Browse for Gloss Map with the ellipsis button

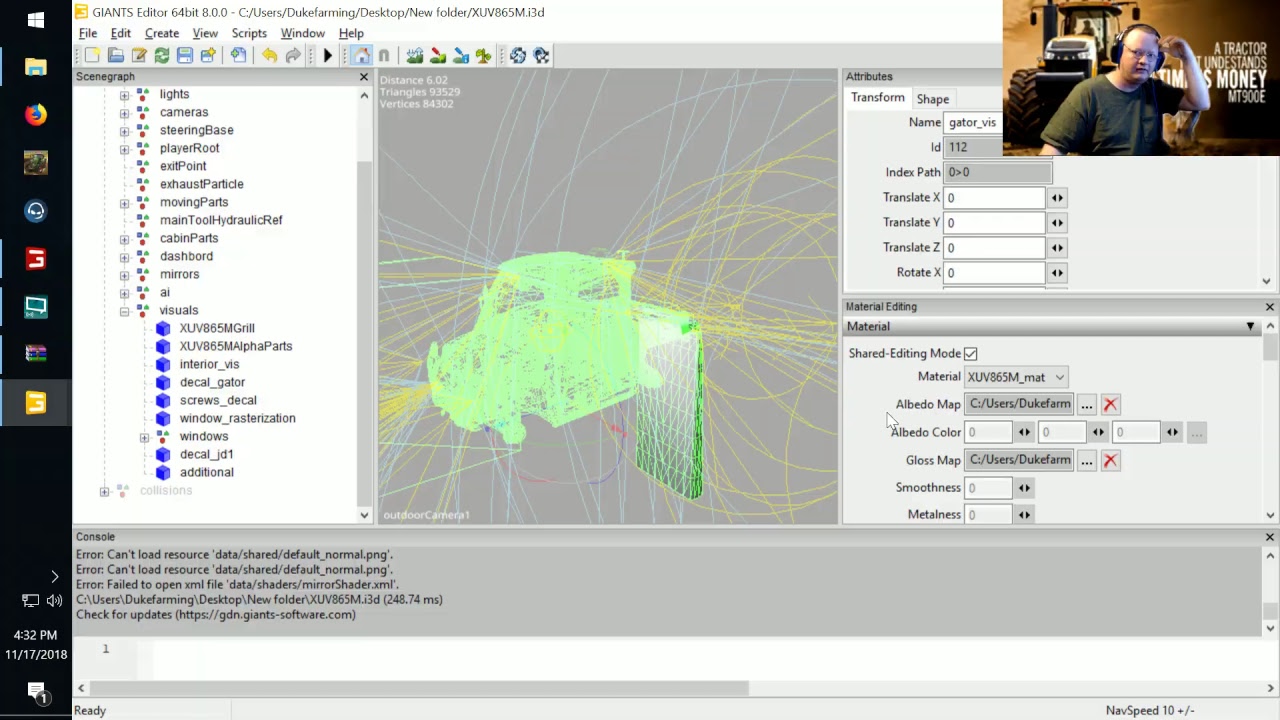[1087, 460]
